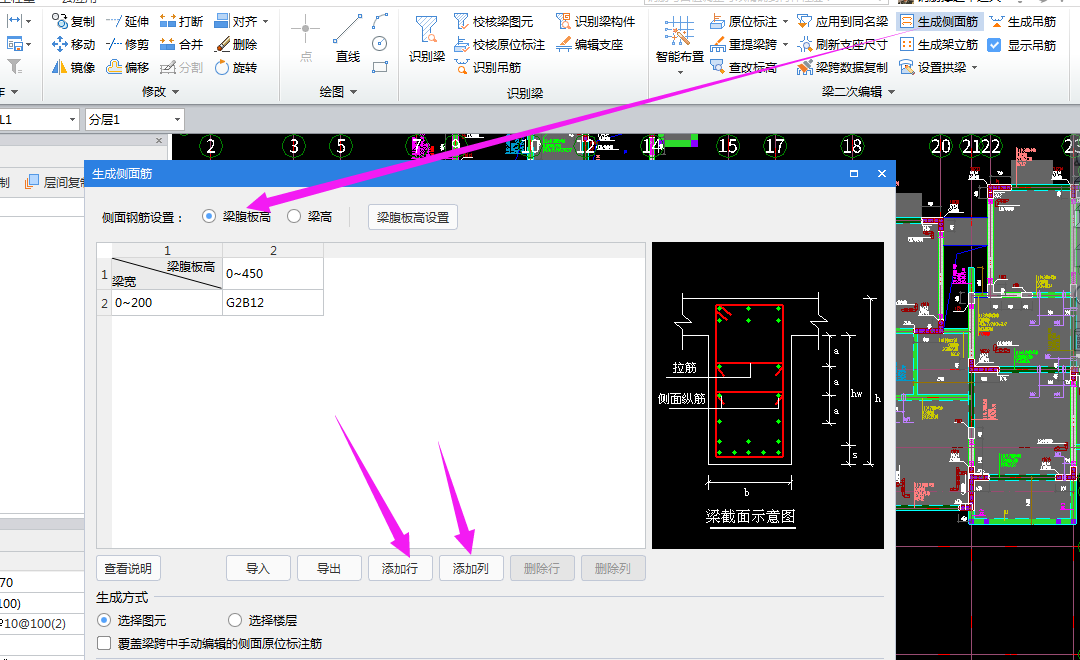Expand the 绘图 group menu
The image size is (1080, 660).
[338, 92]
